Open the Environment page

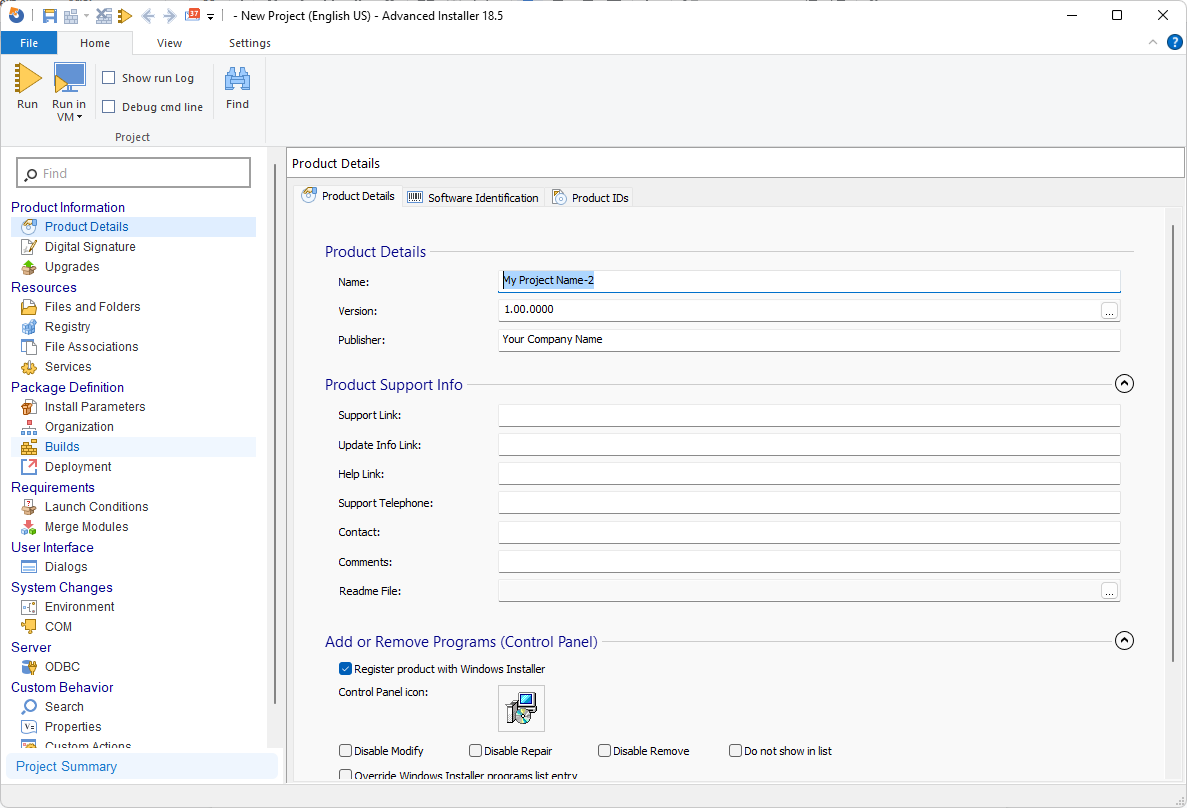tap(79, 607)
